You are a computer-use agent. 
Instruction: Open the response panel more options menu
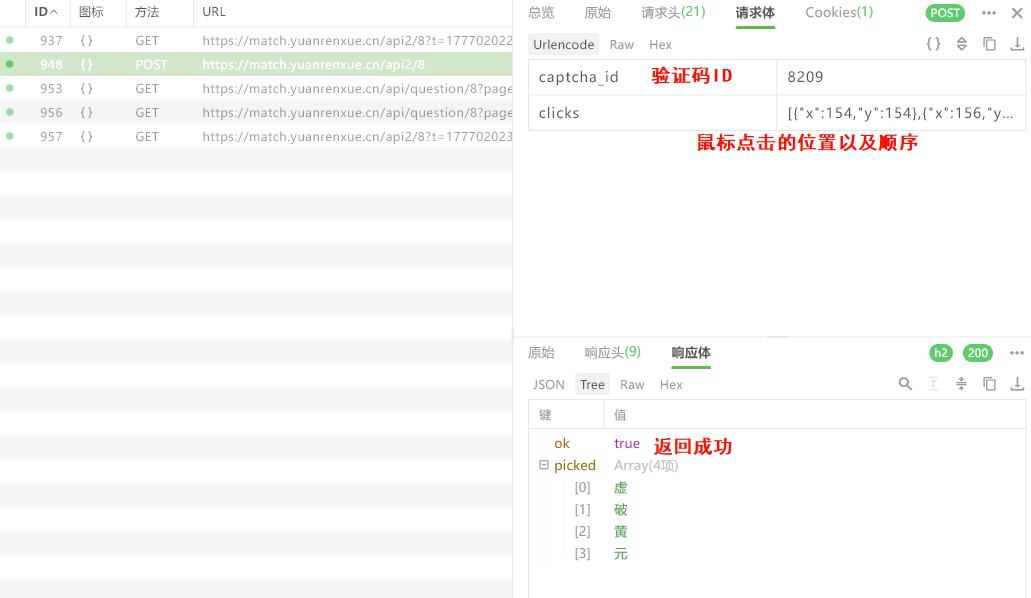pos(1017,353)
